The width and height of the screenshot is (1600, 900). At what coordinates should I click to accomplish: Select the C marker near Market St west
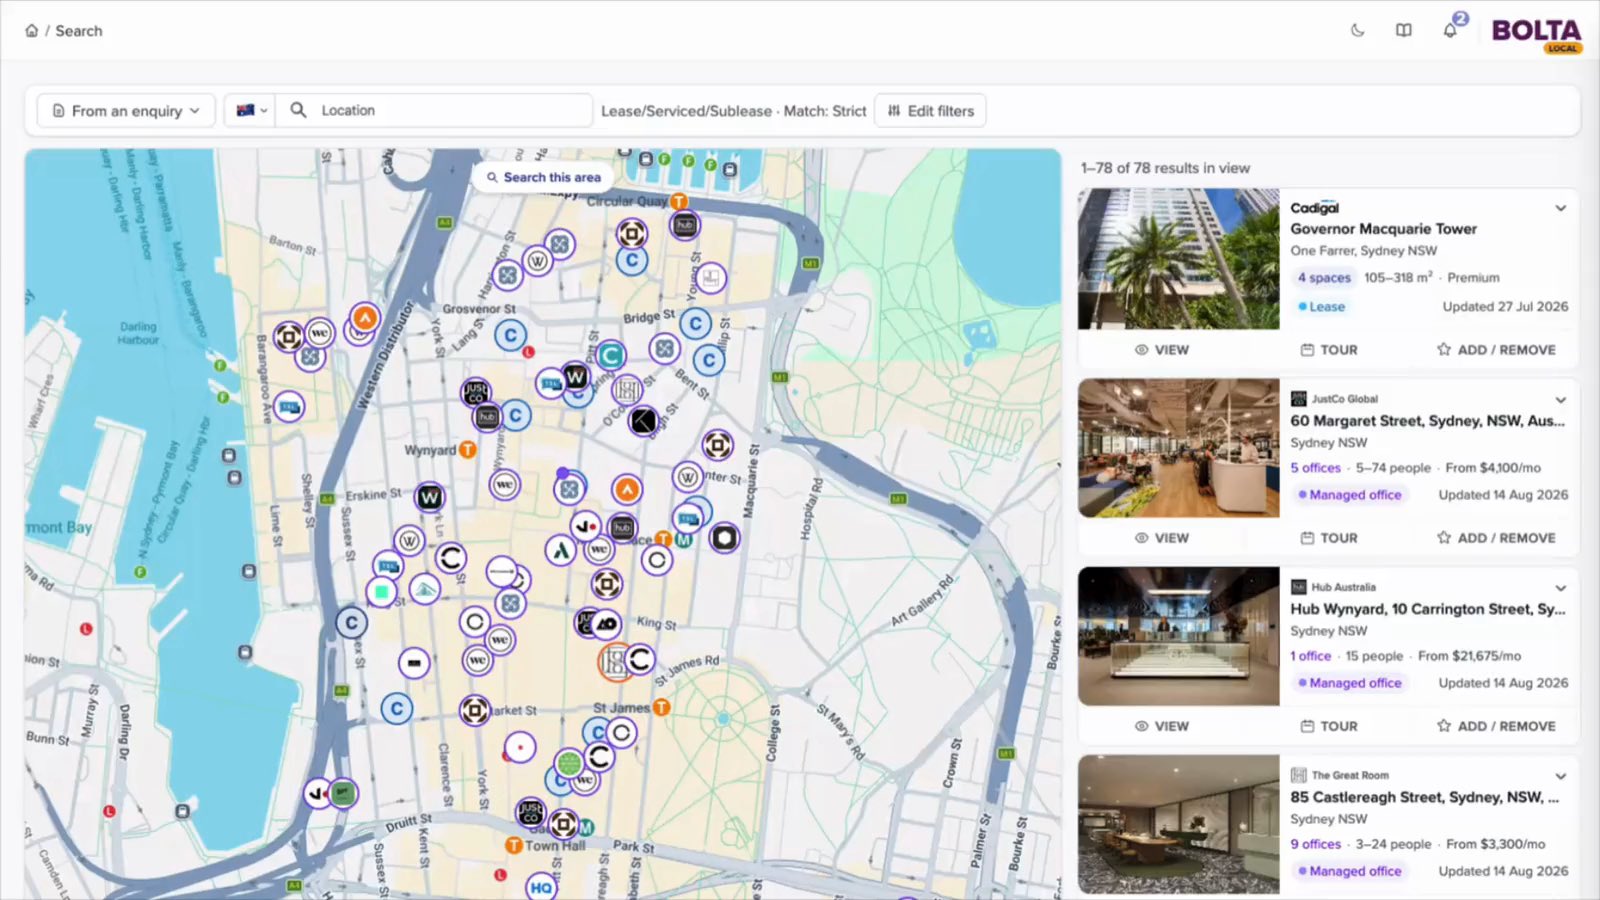pyautogui.click(x=397, y=709)
